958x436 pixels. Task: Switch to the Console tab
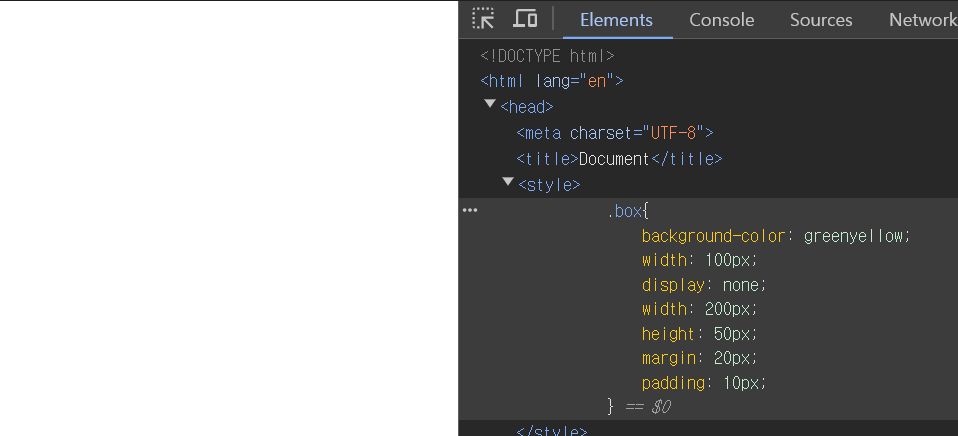point(721,20)
